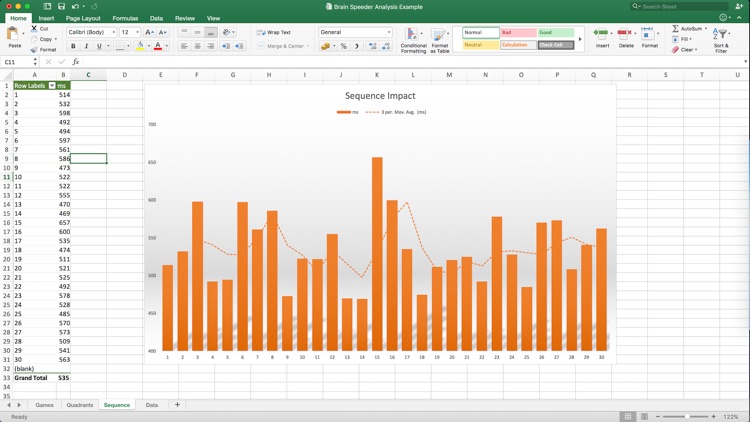This screenshot has width=750, height=422.
Task: Open Sort & Filter
Action: 721,40
